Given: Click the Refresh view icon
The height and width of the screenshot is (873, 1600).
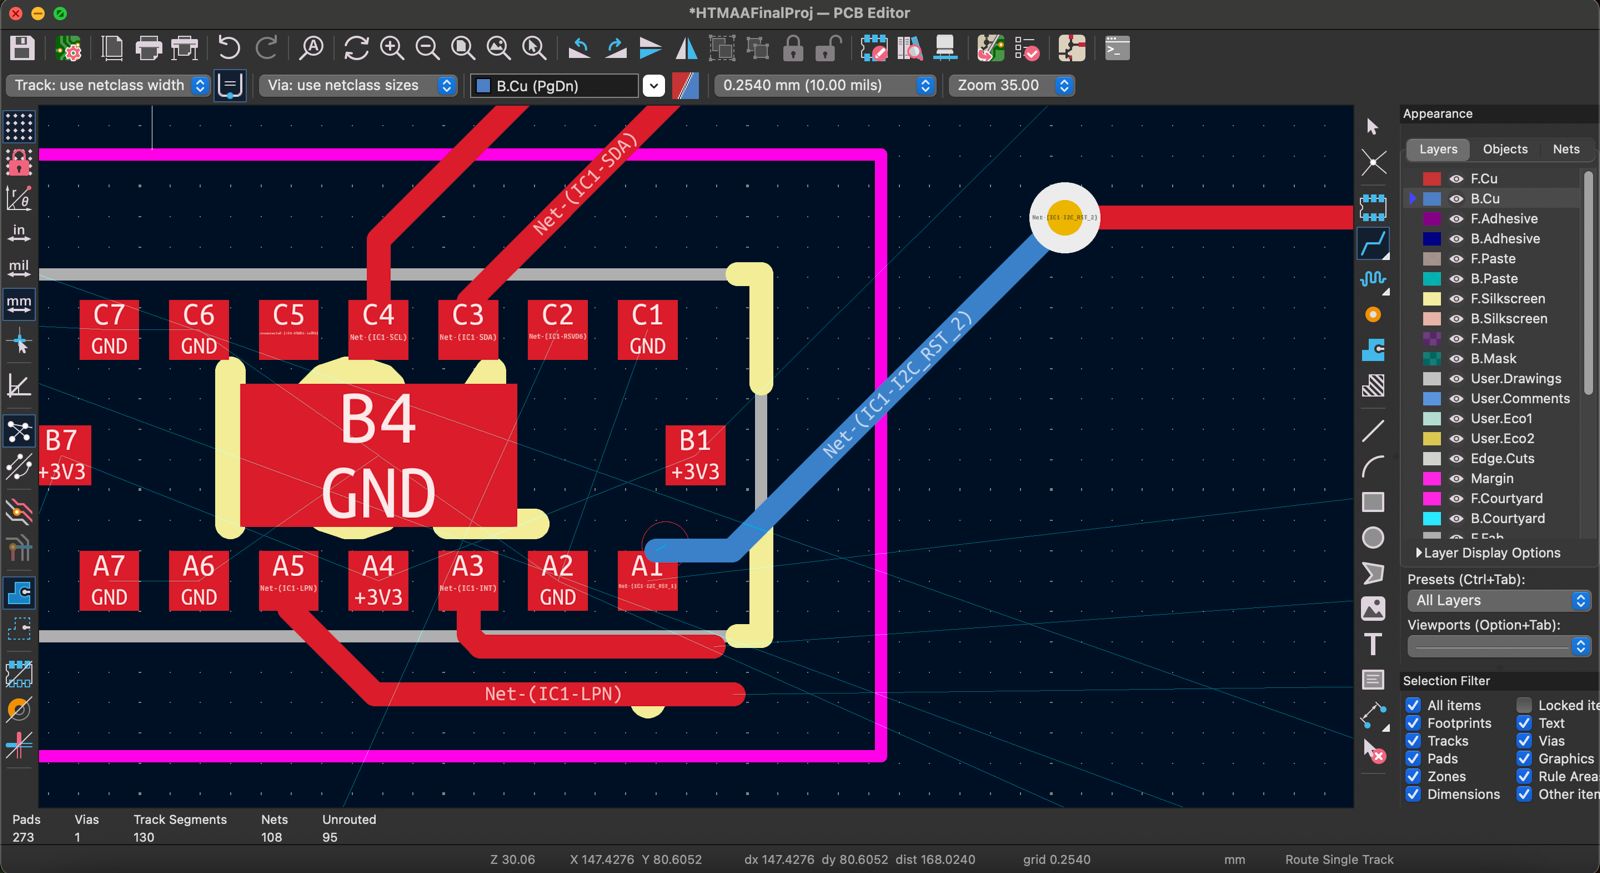Looking at the screenshot, I should point(356,48).
